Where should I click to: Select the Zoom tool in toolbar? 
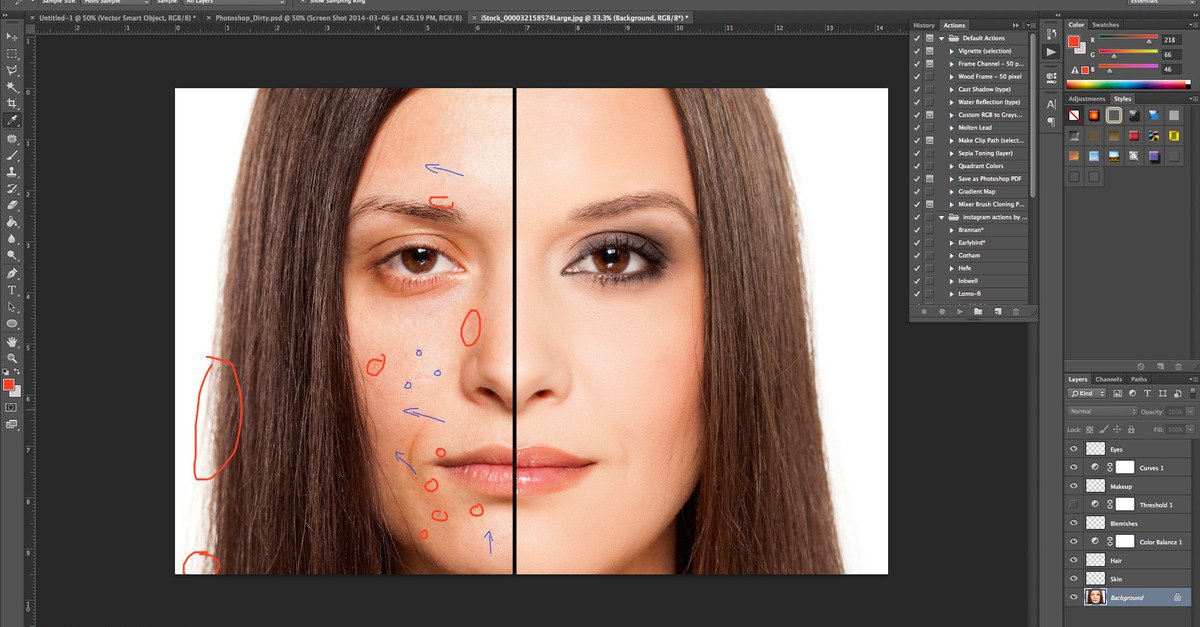(x=12, y=358)
